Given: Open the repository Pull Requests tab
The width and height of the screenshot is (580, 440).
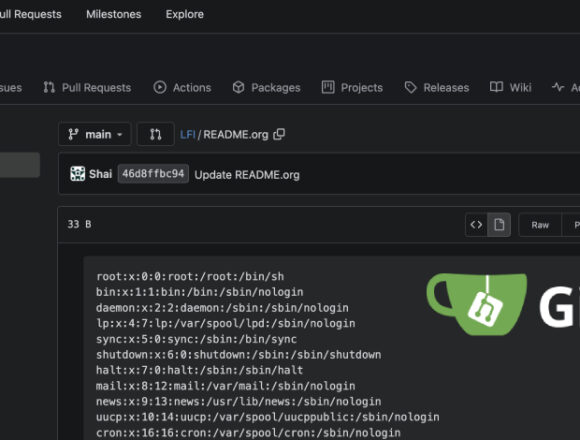Looking at the screenshot, I should pos(87,88).
